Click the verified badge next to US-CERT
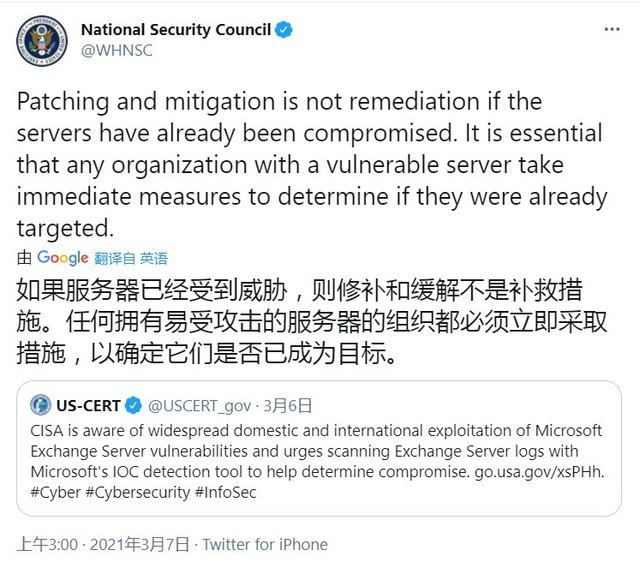 134,405
